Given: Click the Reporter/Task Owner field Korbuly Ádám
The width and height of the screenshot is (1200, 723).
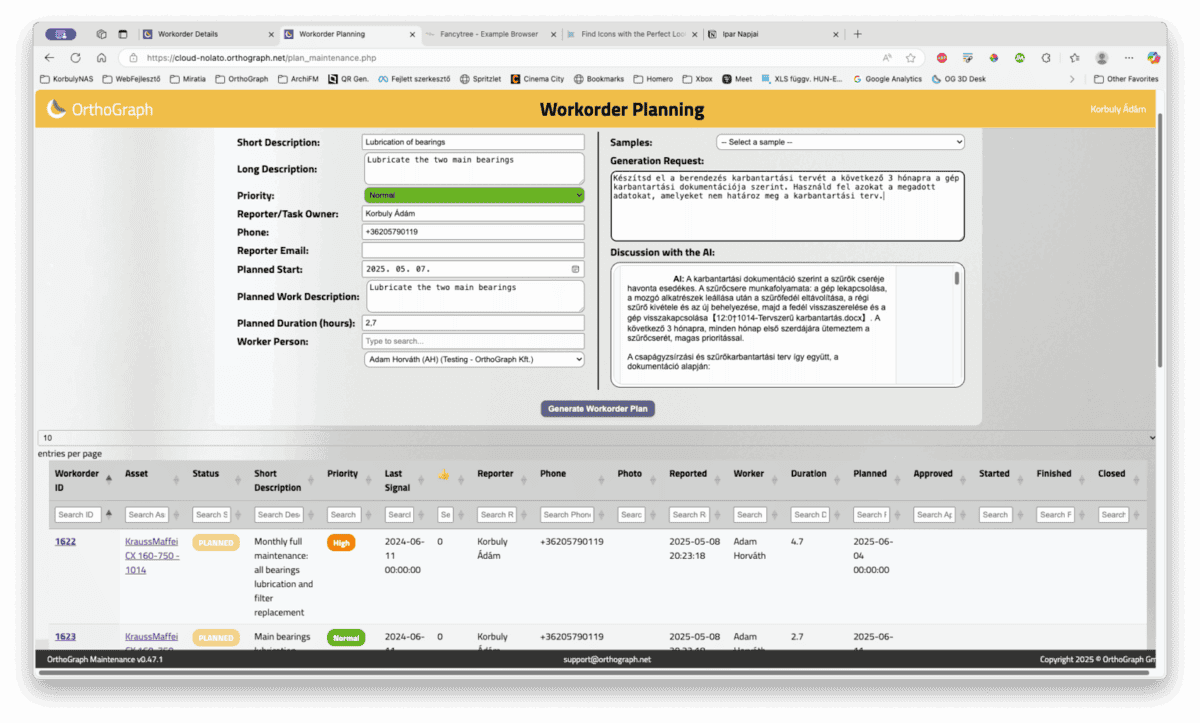Looking at the screenshot, I should [x=473, y=214].
